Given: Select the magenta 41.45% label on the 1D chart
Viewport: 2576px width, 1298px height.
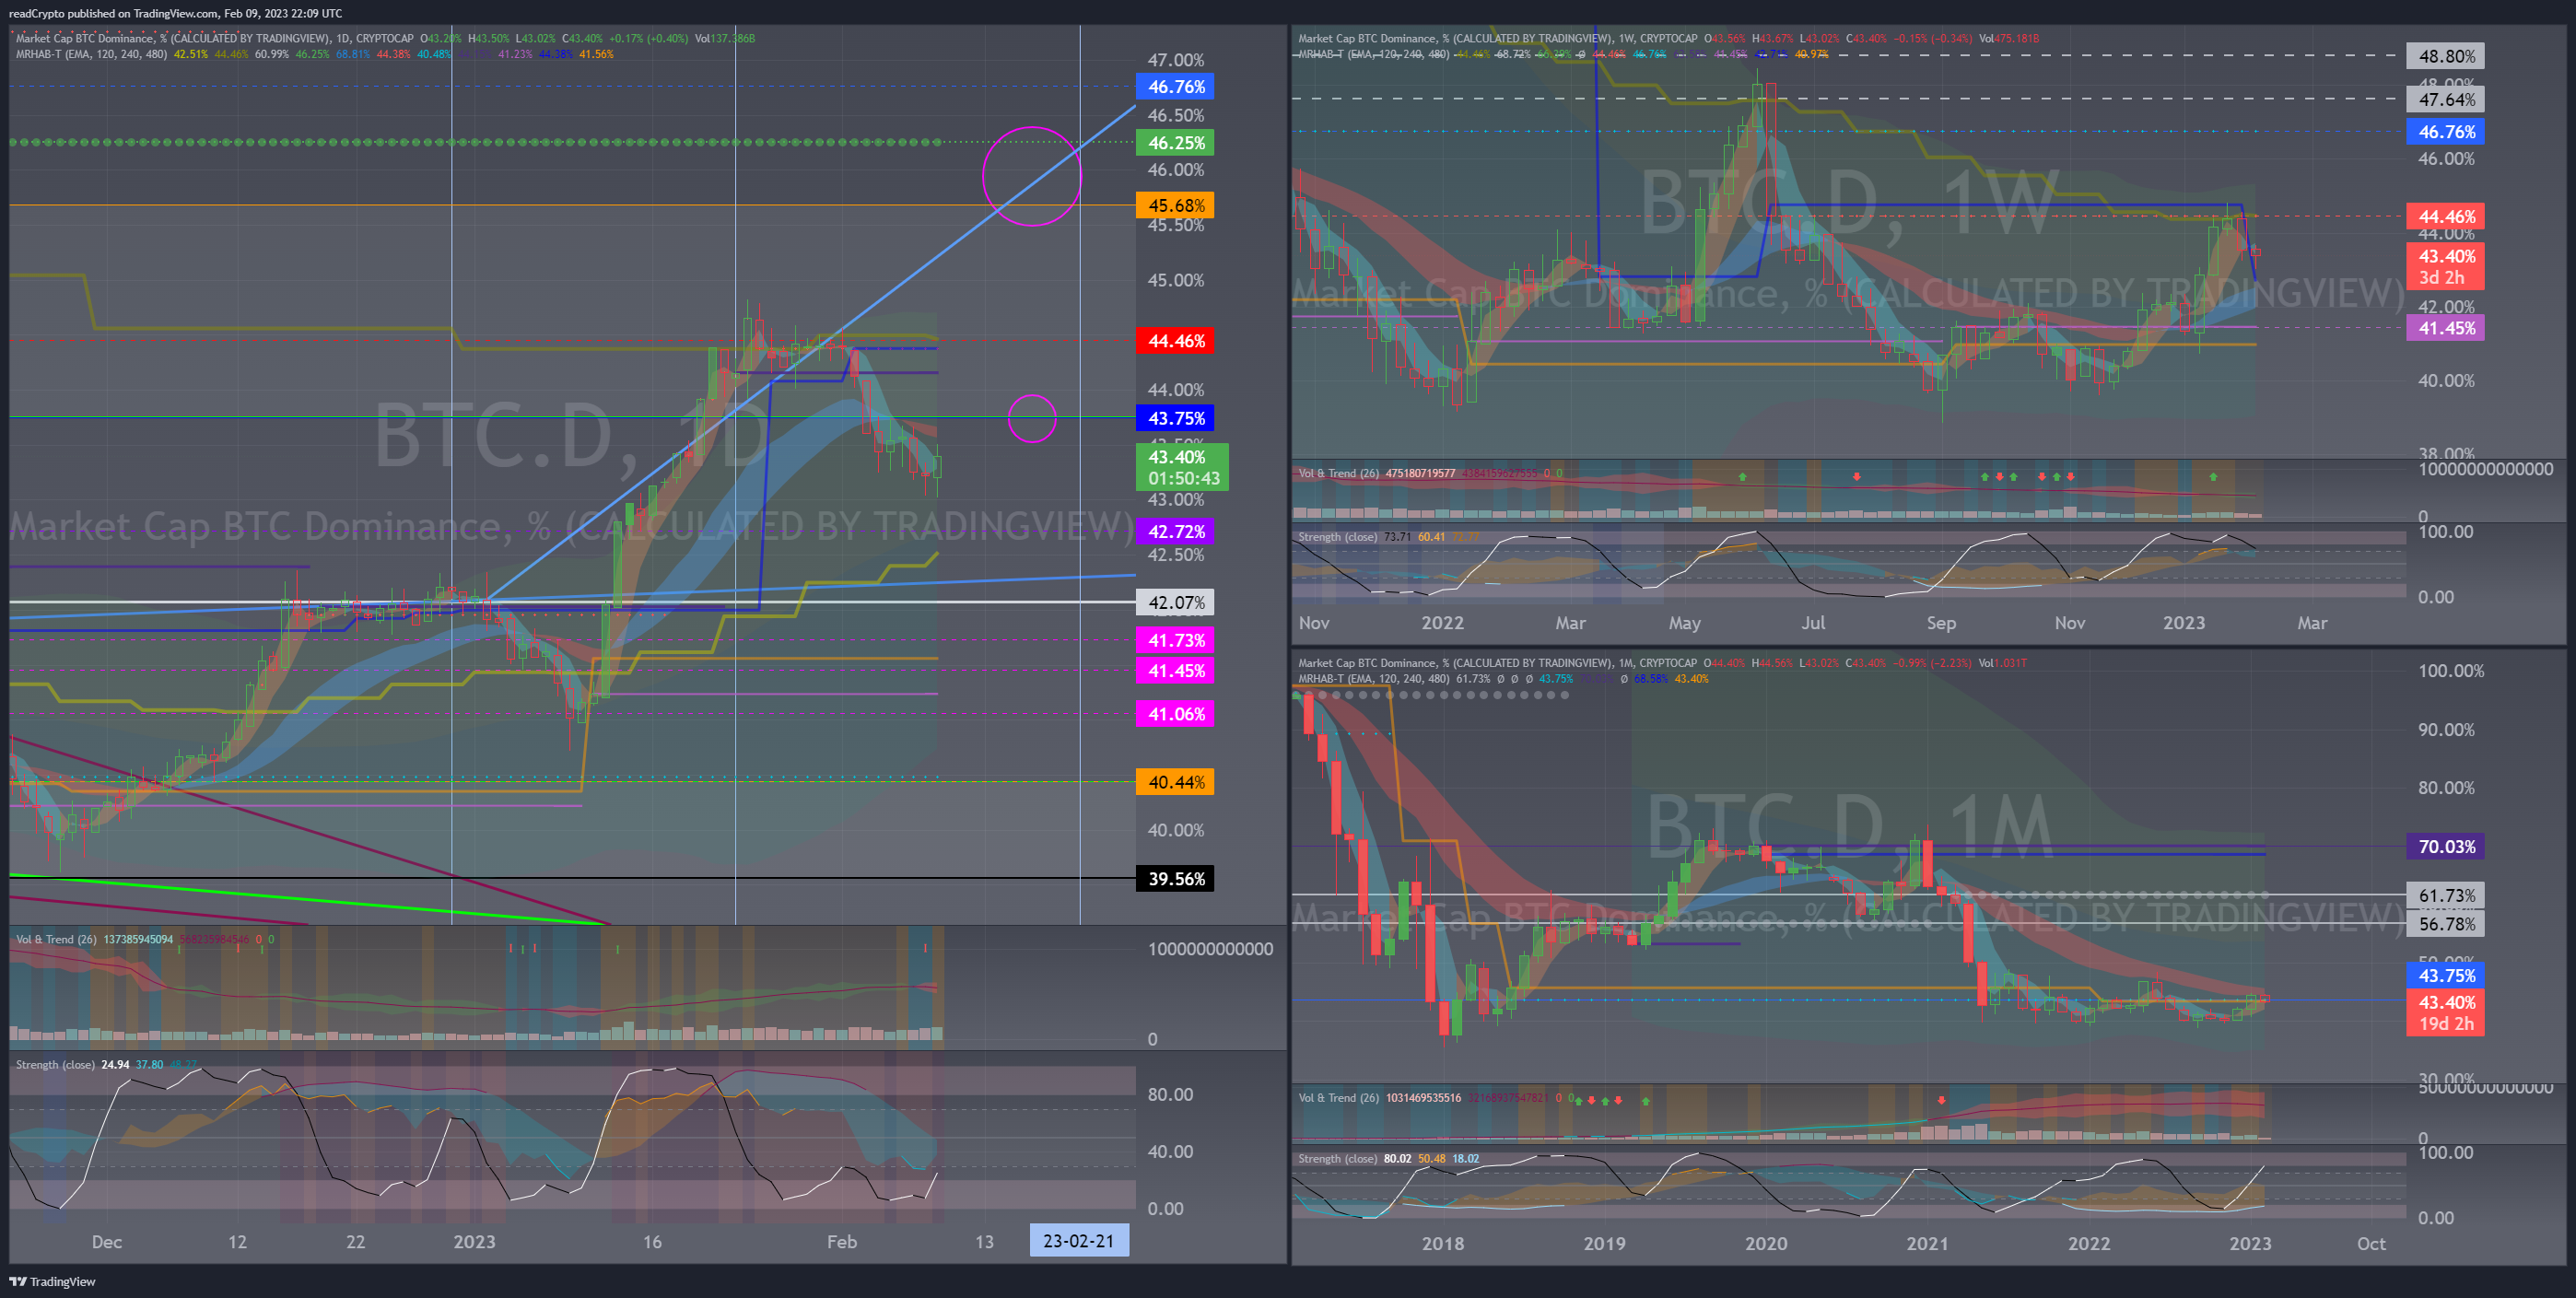Looking at the screenshot, I should pos(1175,670).
